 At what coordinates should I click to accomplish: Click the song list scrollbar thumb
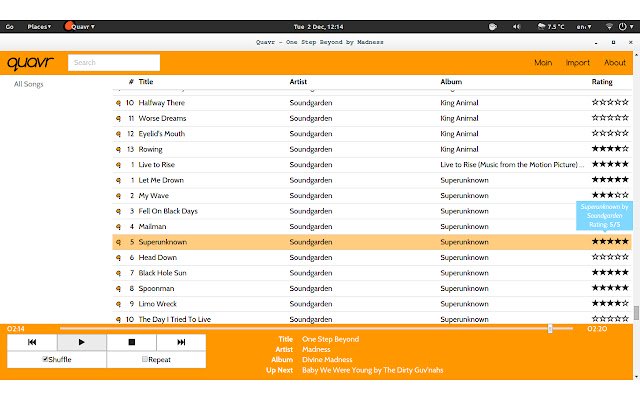636,313
